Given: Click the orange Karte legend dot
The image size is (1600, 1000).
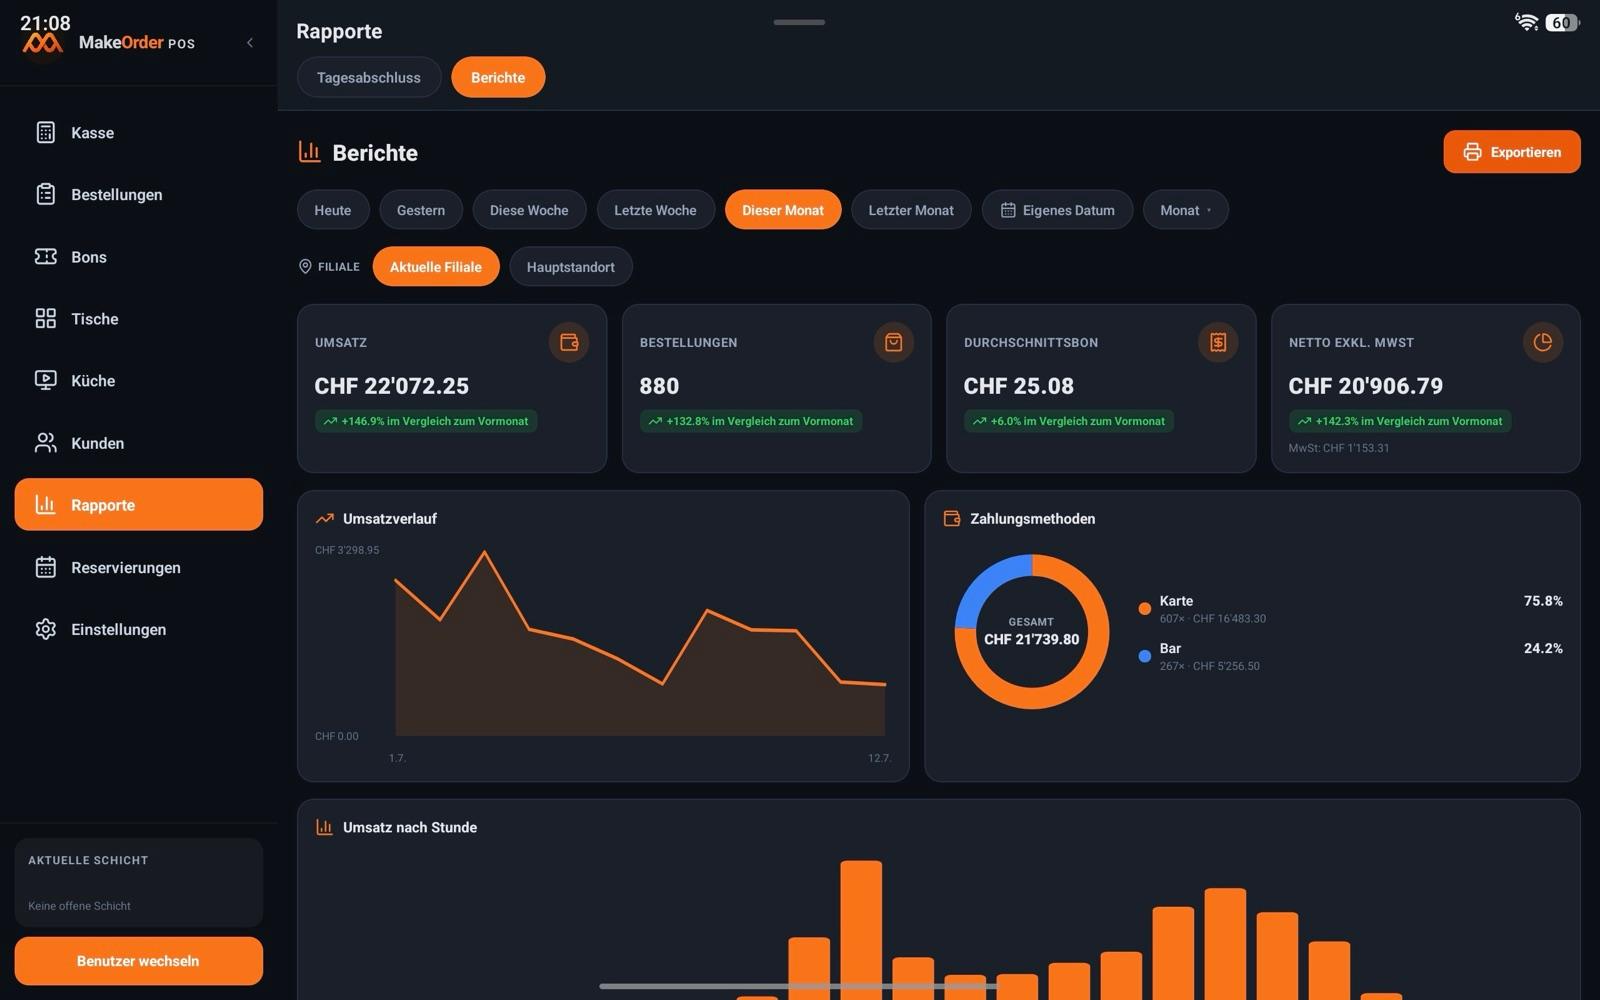Looking at the screenshot, I should click(x=1145, y=609).
